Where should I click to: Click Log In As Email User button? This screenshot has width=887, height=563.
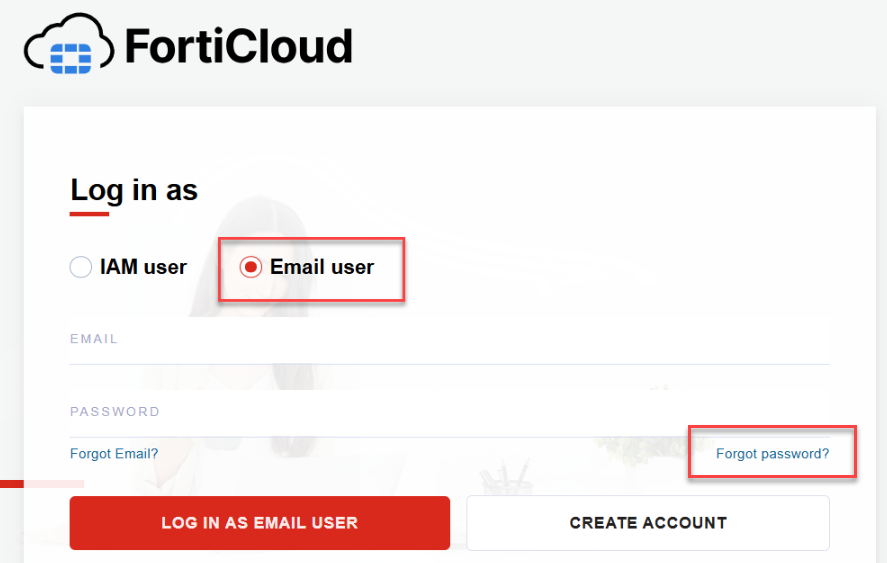point(260,523)
